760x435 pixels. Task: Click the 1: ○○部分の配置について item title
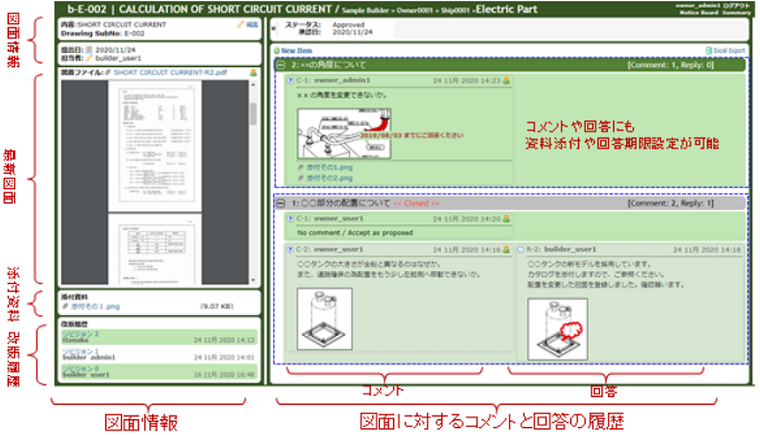340,203
